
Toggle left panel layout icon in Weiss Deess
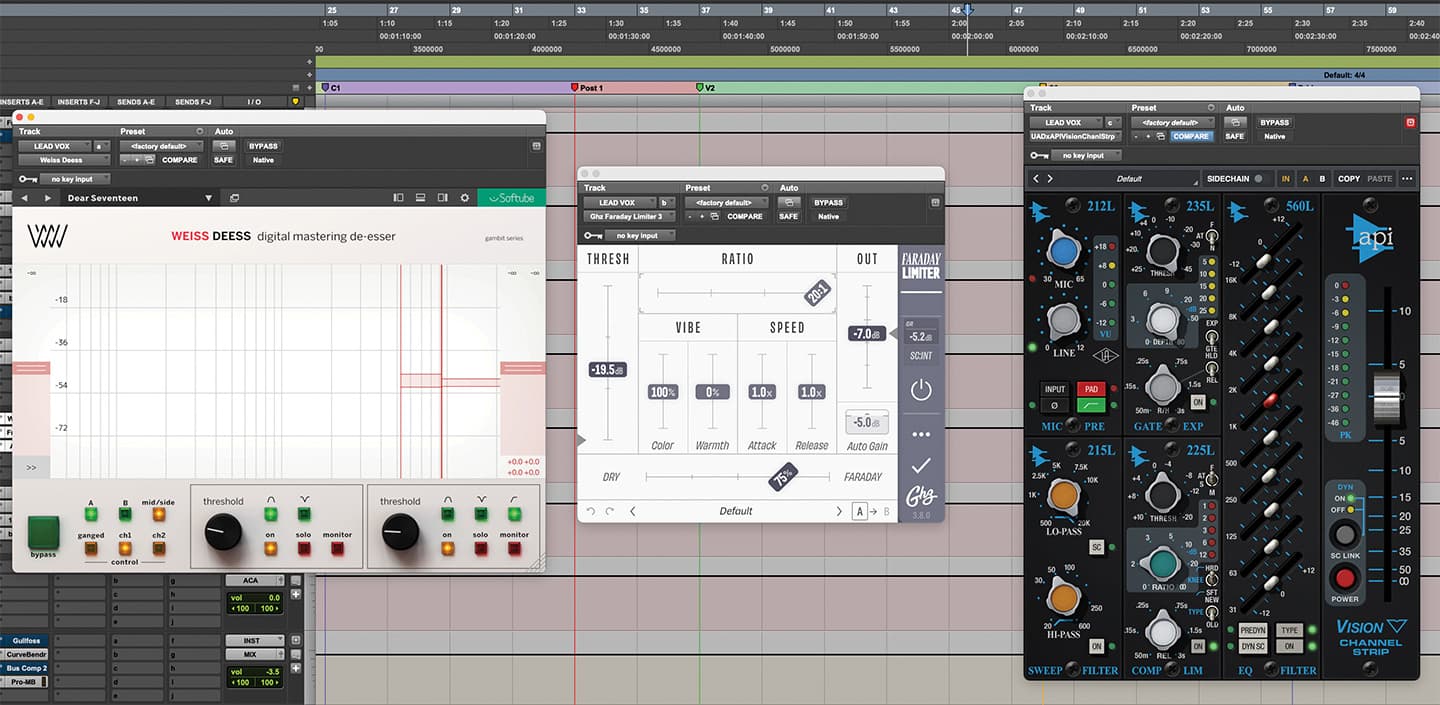point(398,198)
